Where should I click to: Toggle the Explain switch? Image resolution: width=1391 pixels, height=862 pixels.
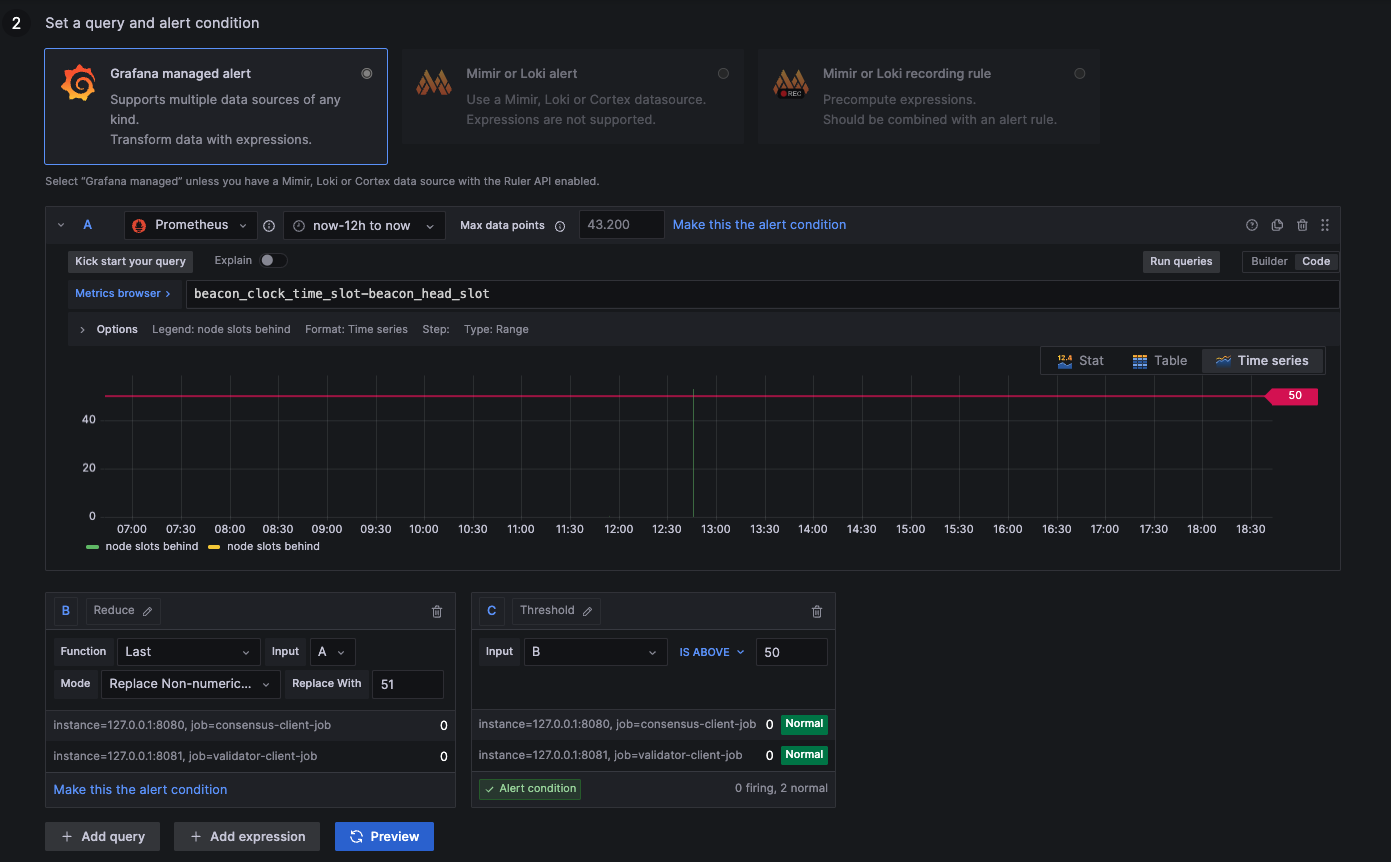tap(273, 260)
